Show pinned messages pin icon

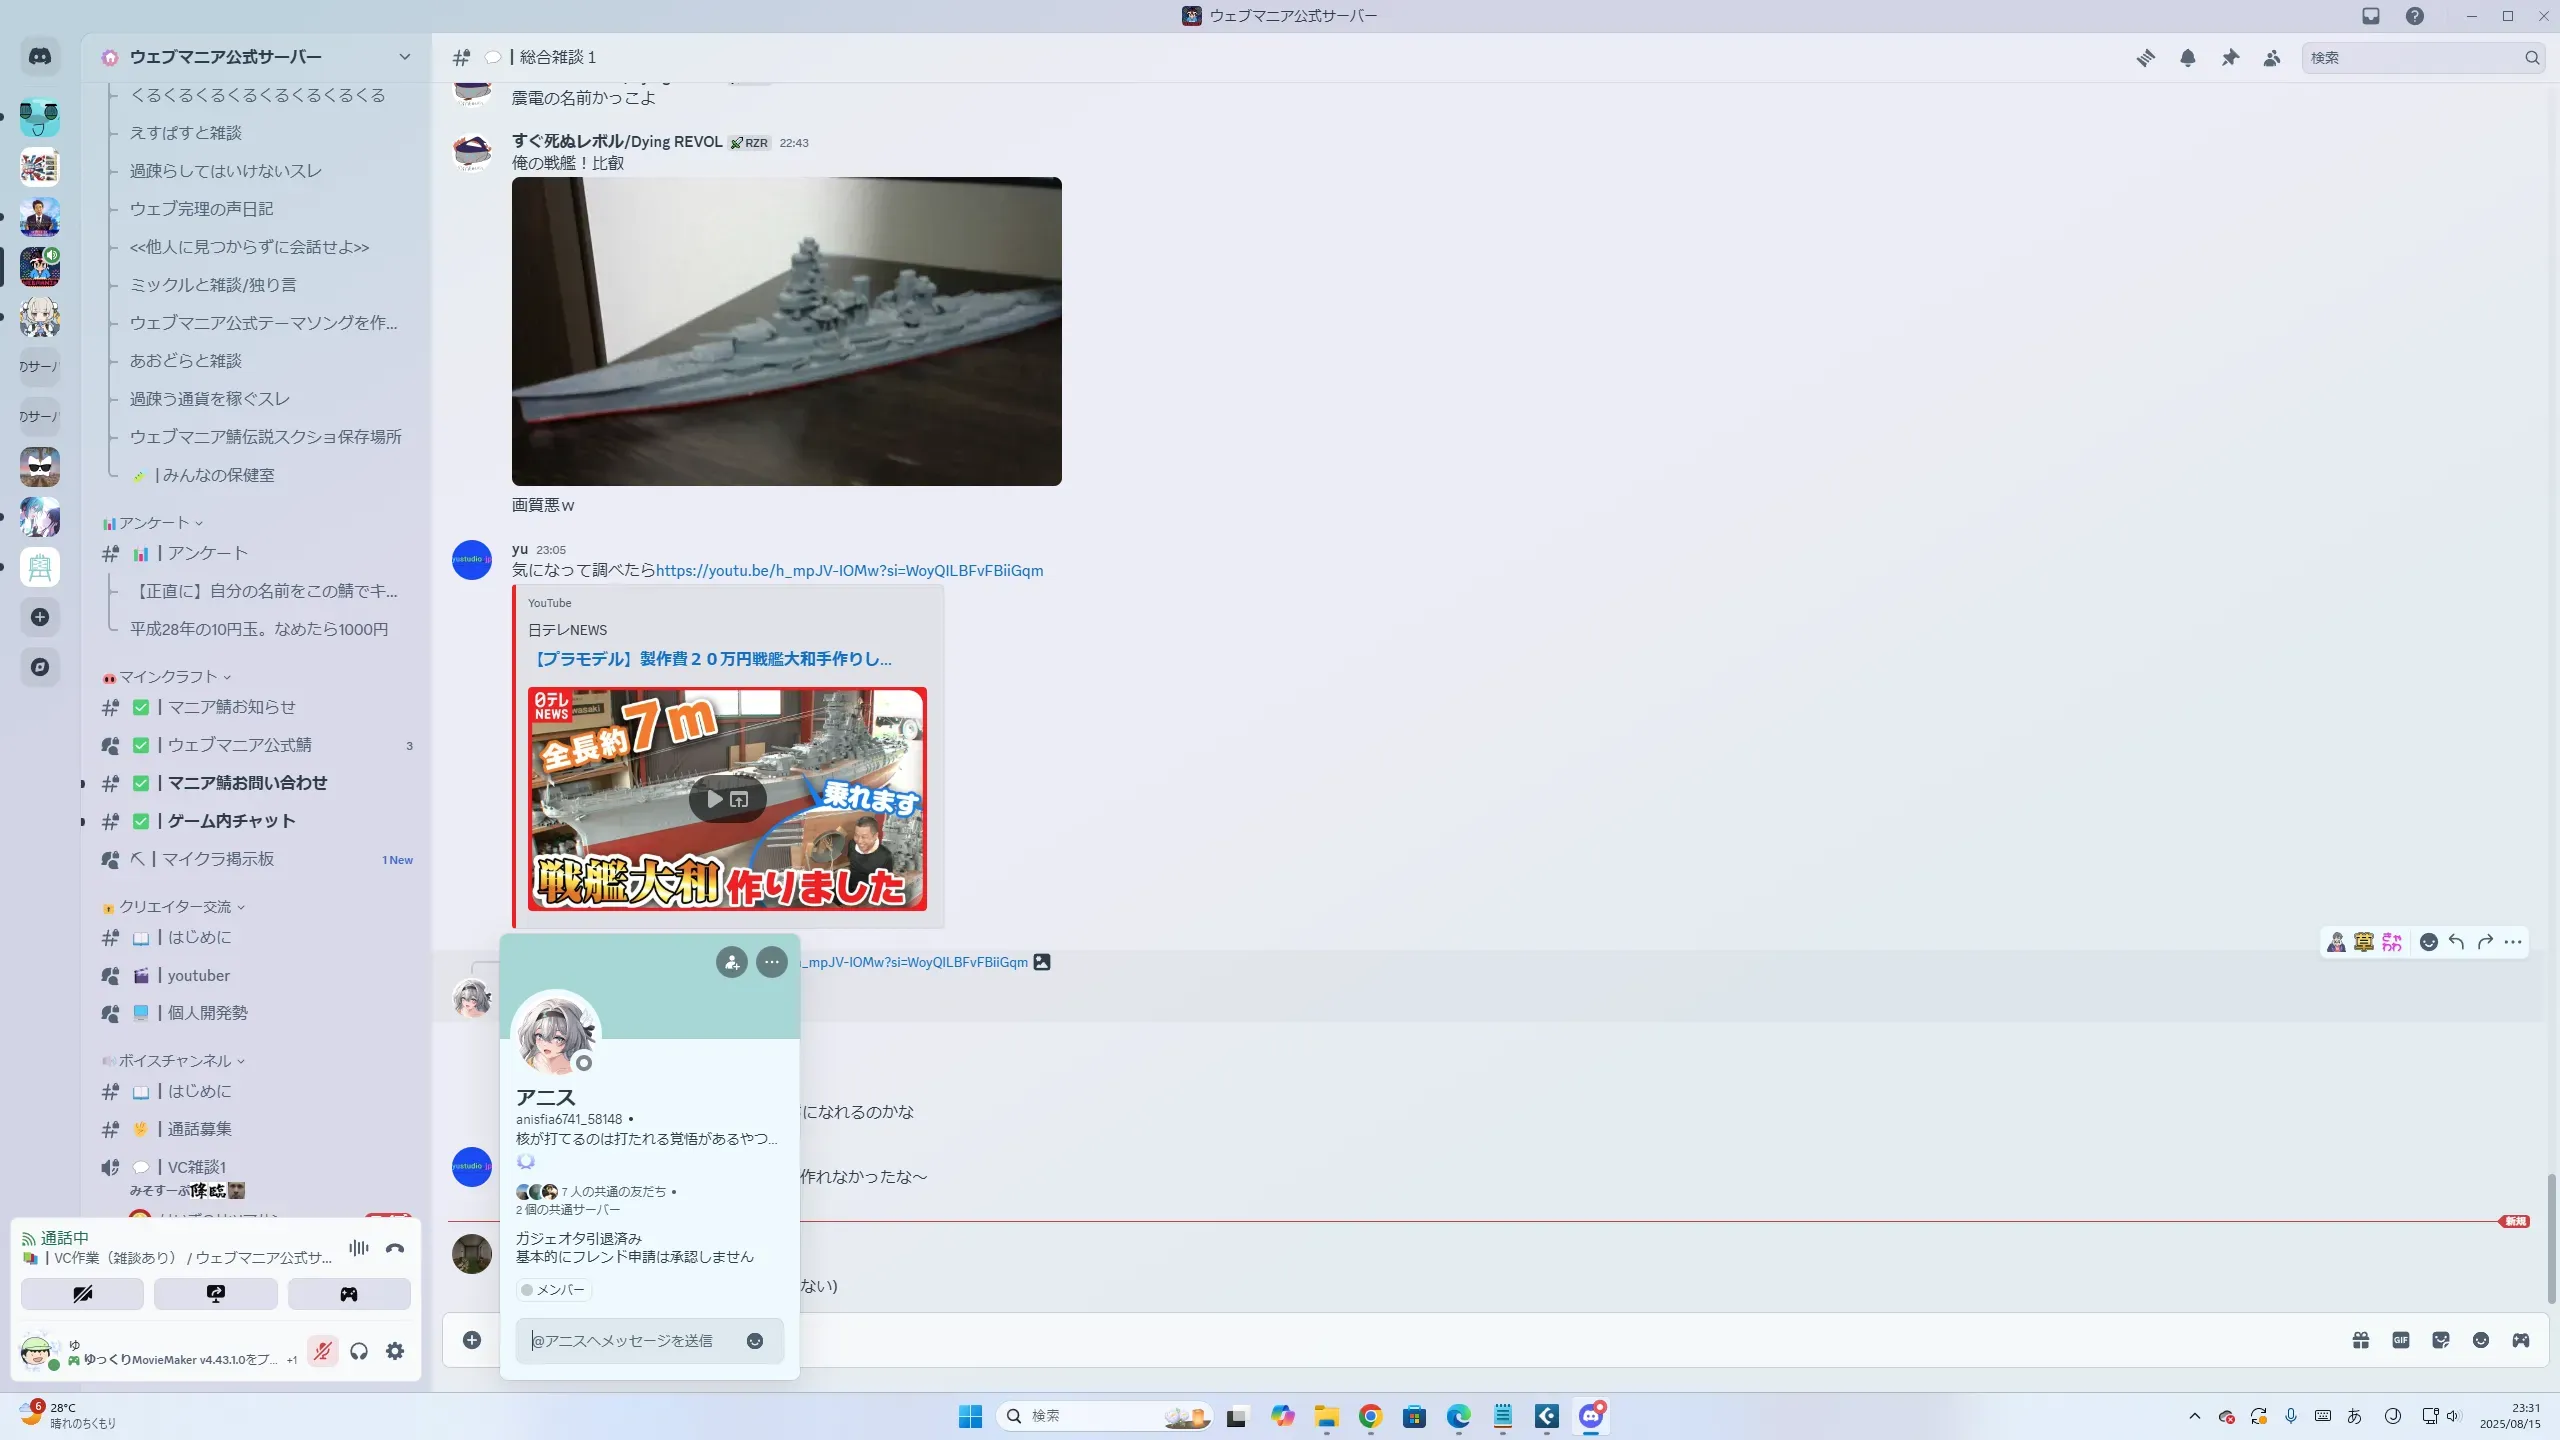pos(2230,58)
